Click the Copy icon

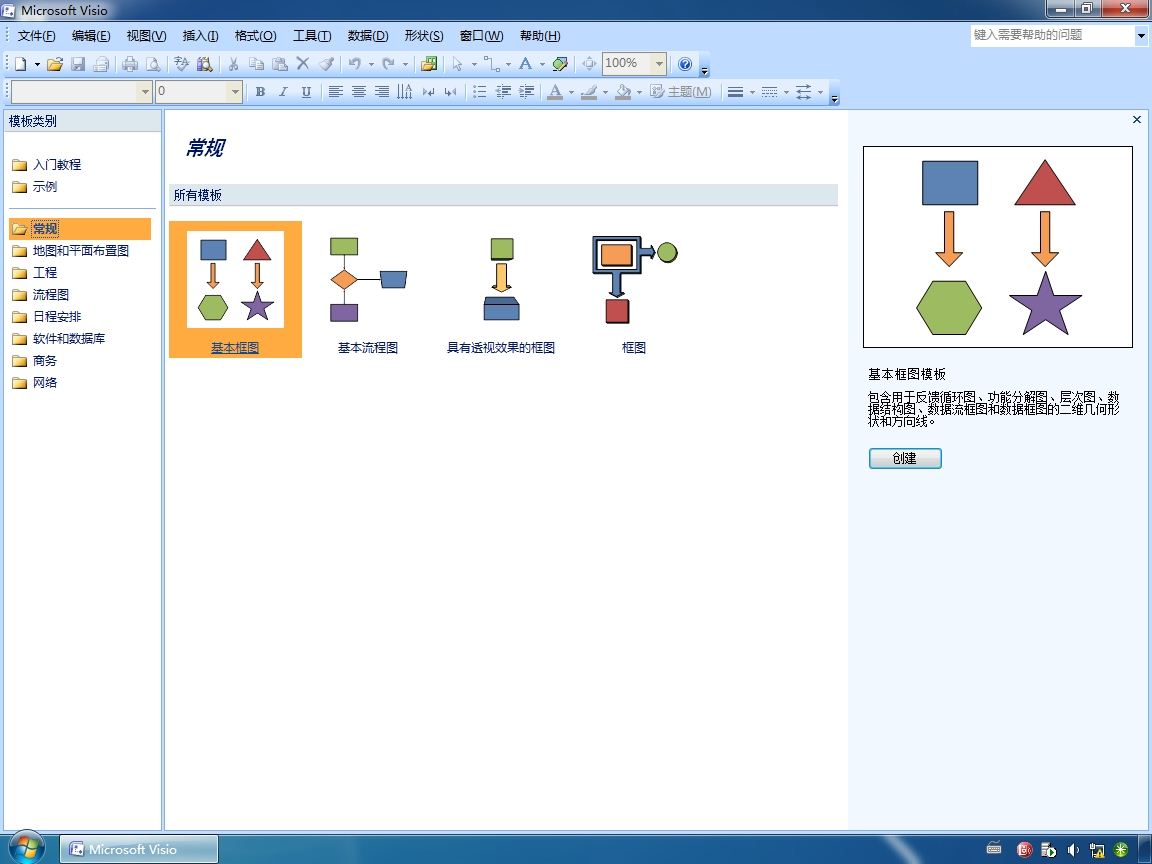coord(256,64)
